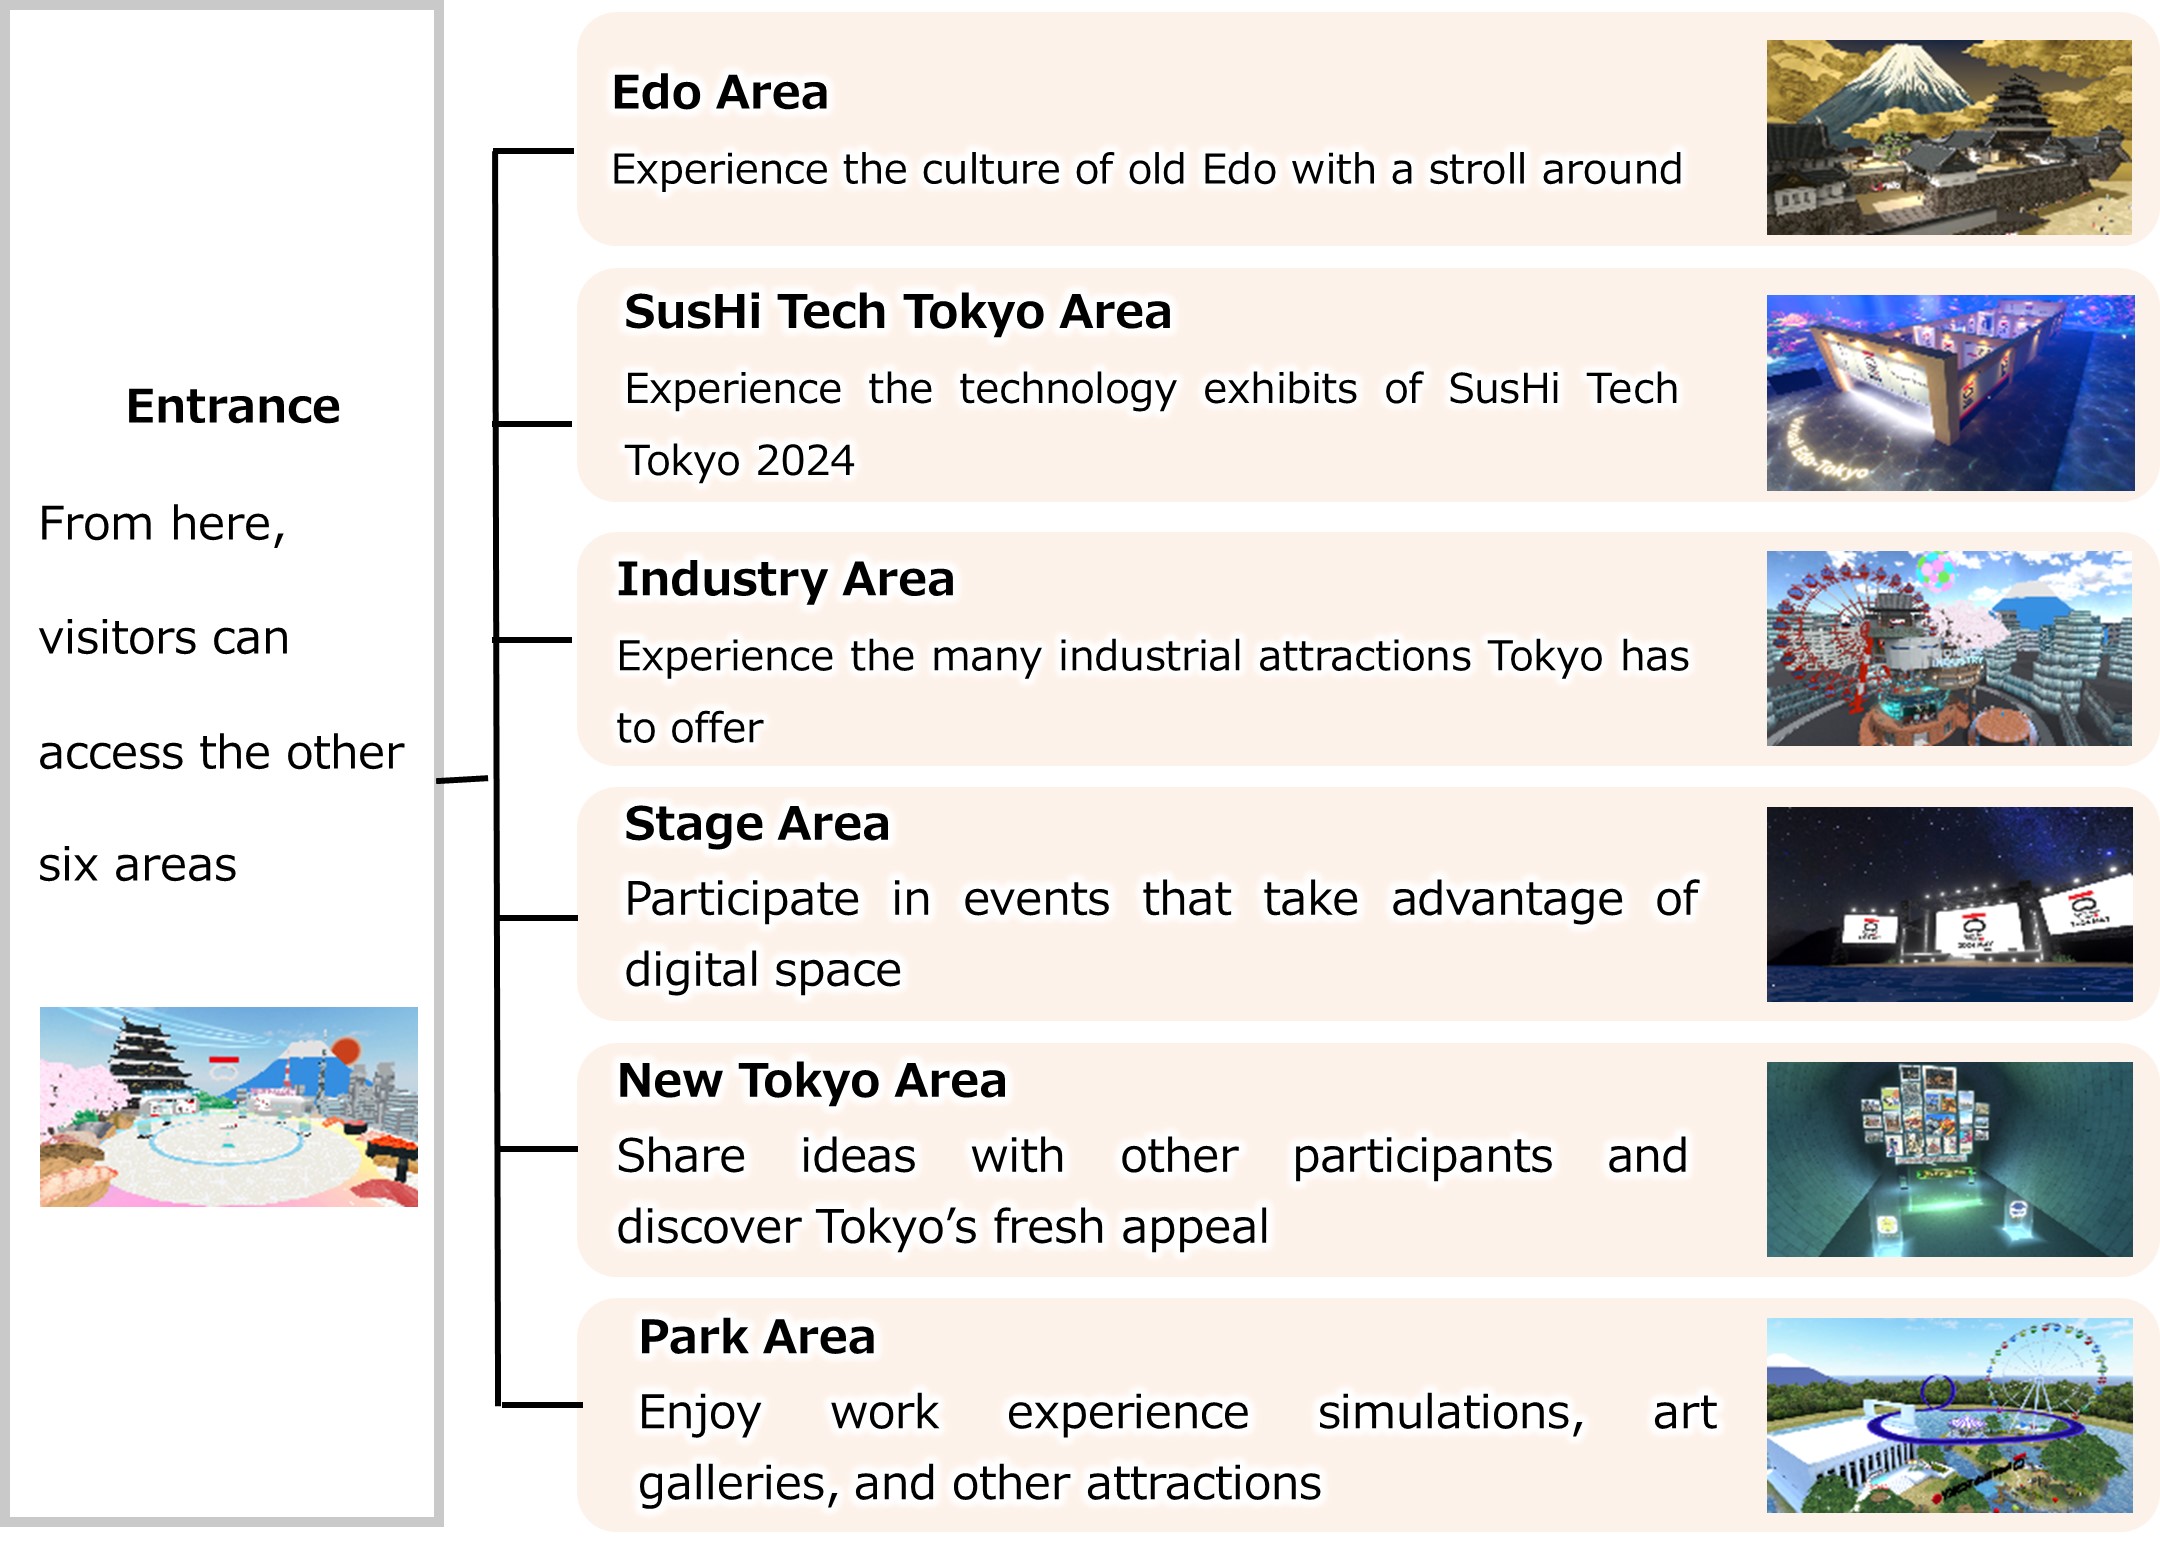Click the Entrance heading
The width and height of the screenshot is (2160, 1548).
pyautogui.click(x=233, y=406)
